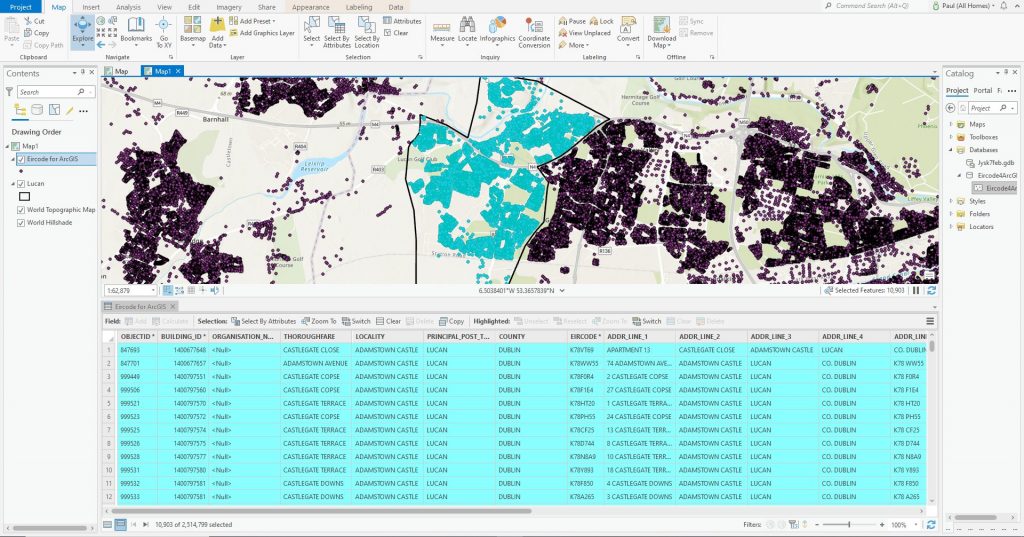Click Copy in the table toolbar
The height and width of the screenshot is (537, 1024).
[451, 321]
